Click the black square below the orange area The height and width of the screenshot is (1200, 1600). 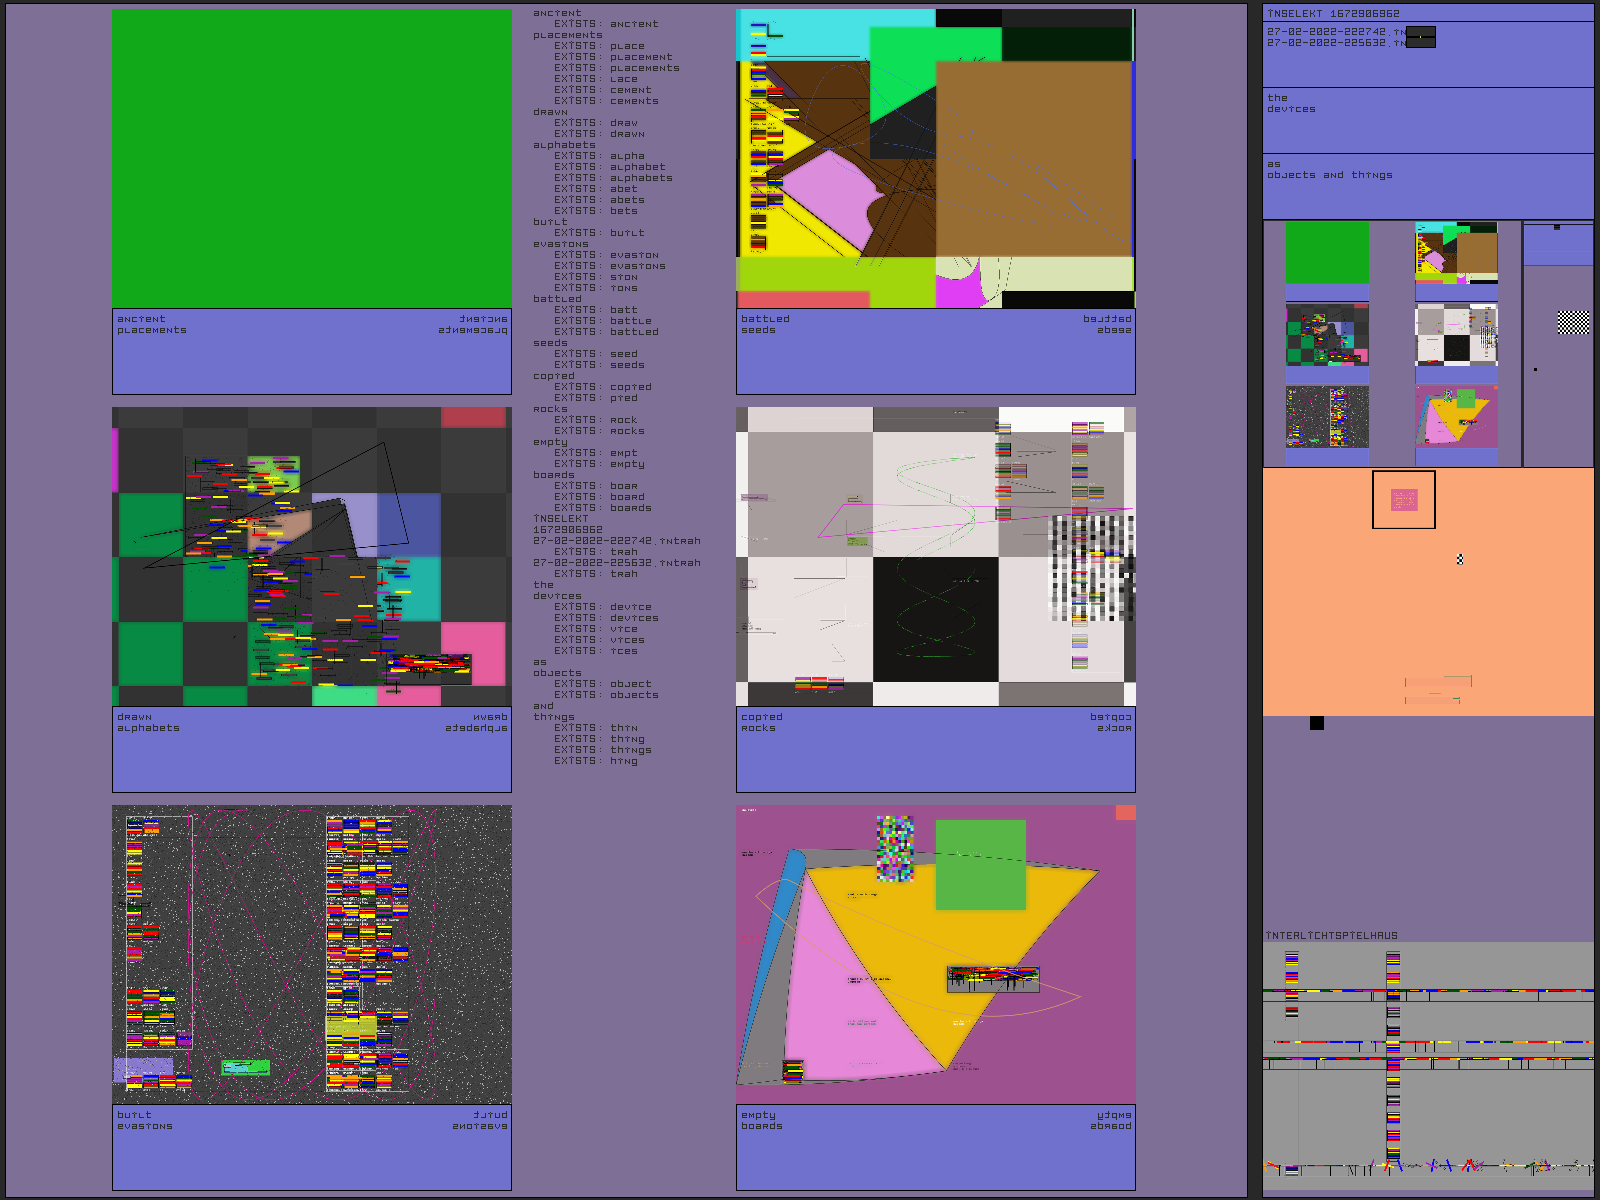point(1317,723)
